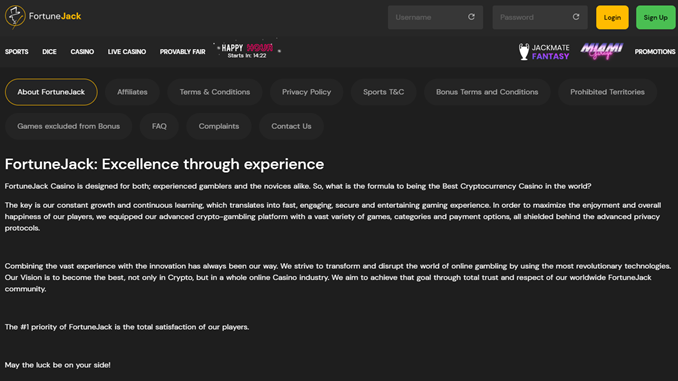Focus the Username input field
Image resolution: width=678 pixels, height=381 pixels.
tap(435, 17)
